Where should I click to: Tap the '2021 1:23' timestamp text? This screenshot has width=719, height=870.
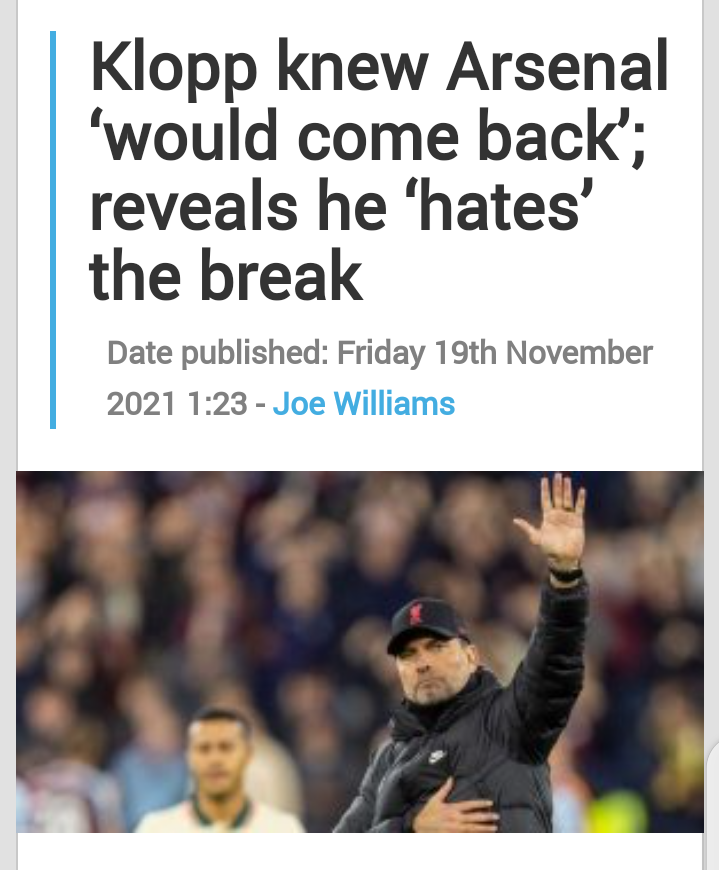pyautogui.click(x=177, y=403)
